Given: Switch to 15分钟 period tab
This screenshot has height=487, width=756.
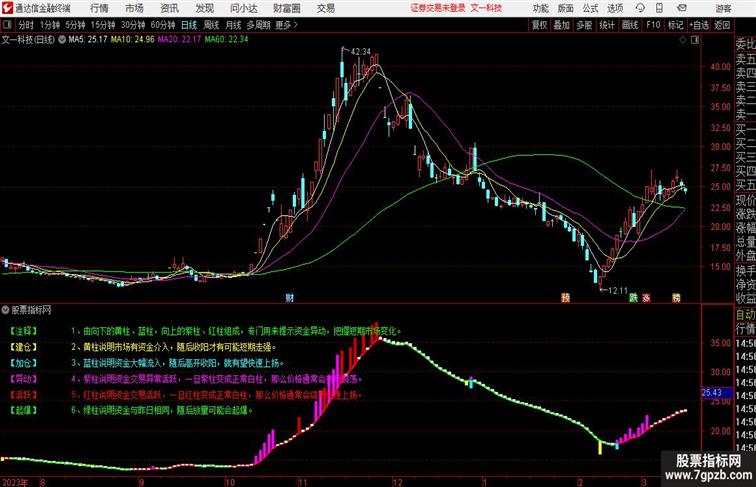Looking at the screenshot, I should pos(103,25).
